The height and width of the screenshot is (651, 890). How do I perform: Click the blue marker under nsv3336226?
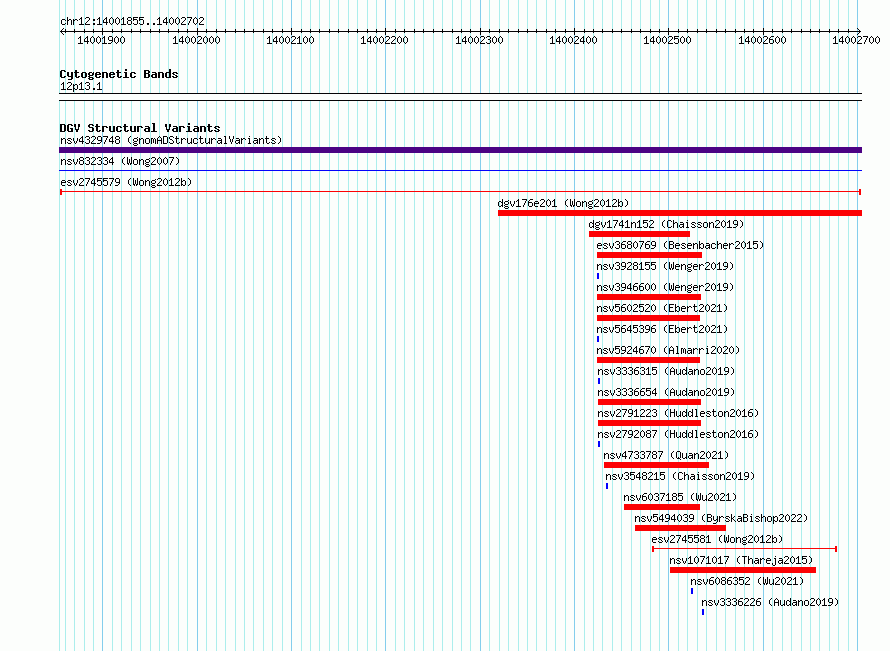coord(703,612)
